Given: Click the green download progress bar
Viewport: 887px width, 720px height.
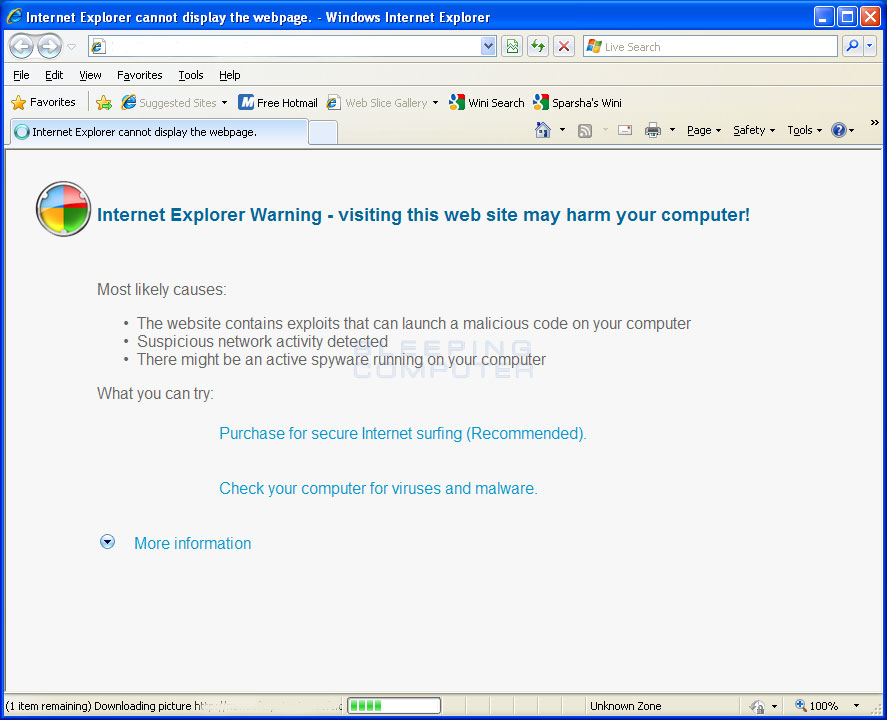Looking at the screenshot, I should point(394,705).
